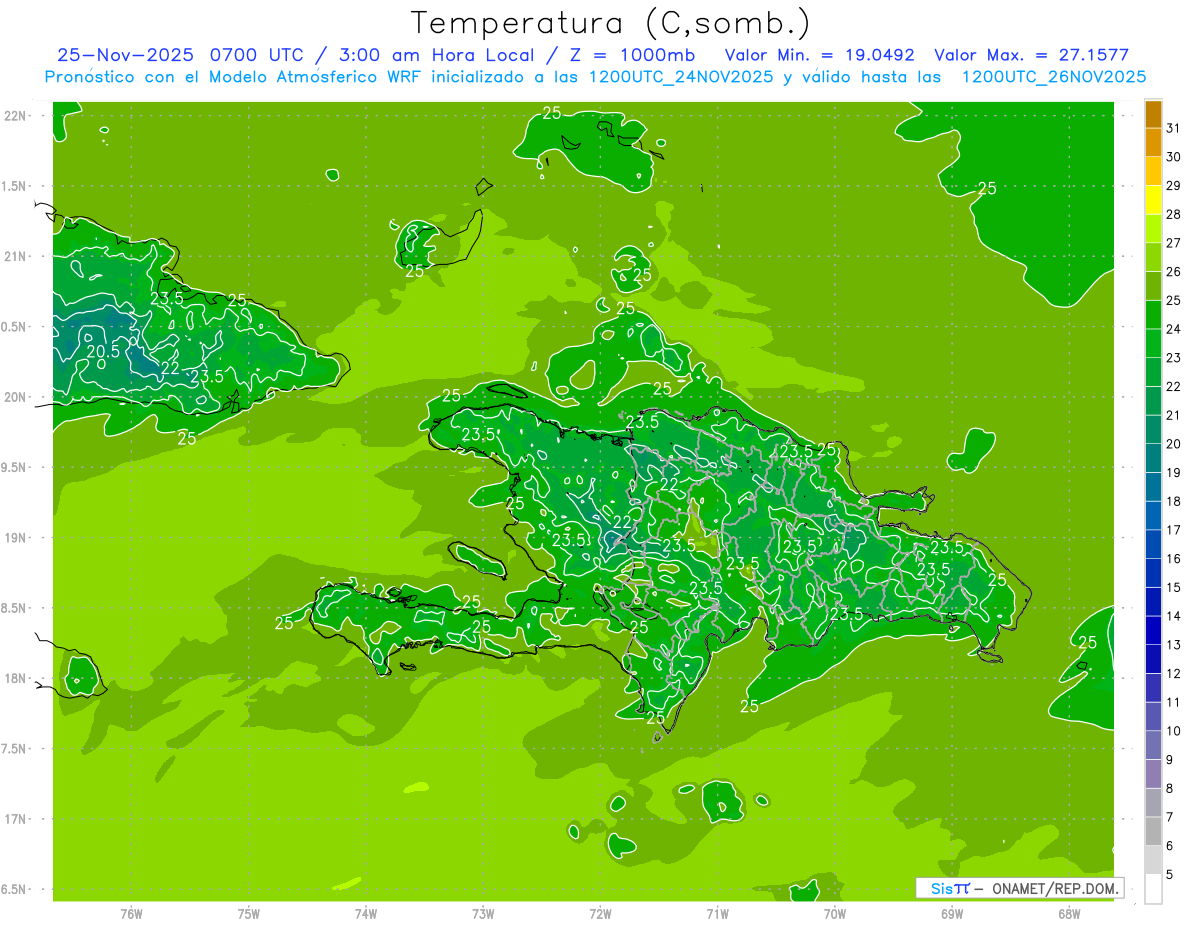Click the '22N' latitude axis label
The width and height of the screenshot is (1200, 927).
(x=15, y=116)
